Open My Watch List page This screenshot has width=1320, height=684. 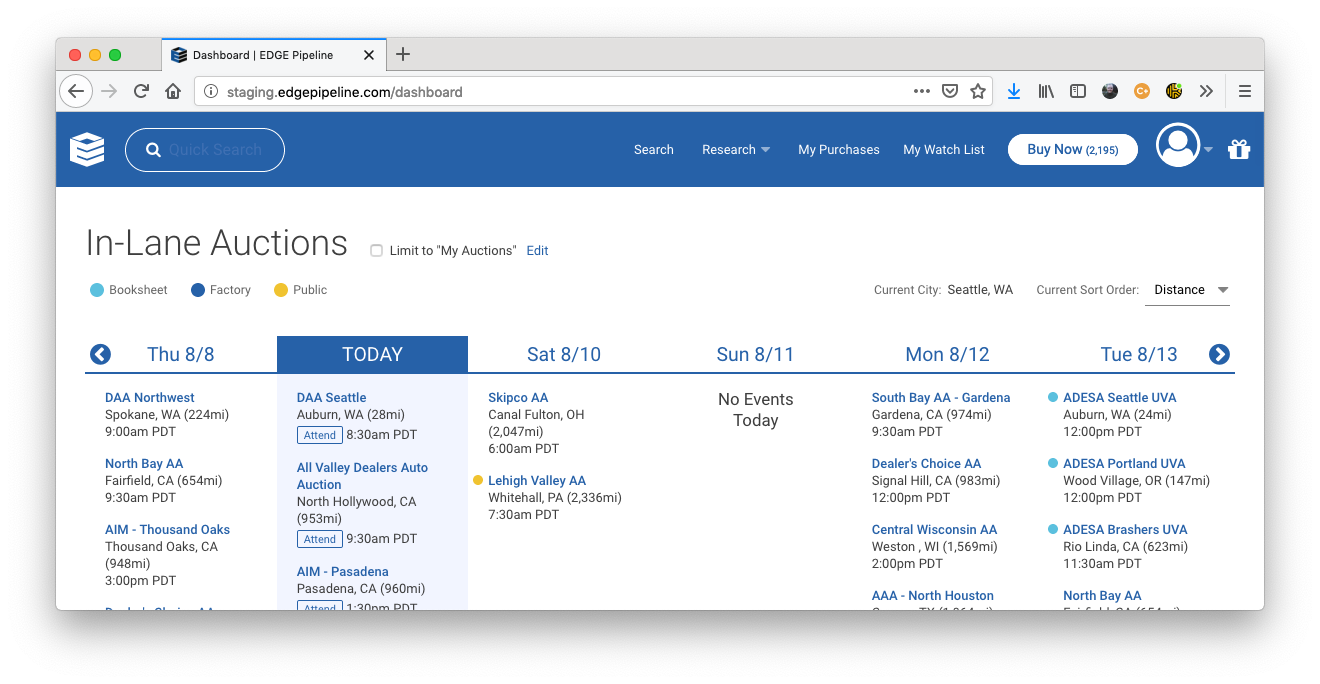944,150
